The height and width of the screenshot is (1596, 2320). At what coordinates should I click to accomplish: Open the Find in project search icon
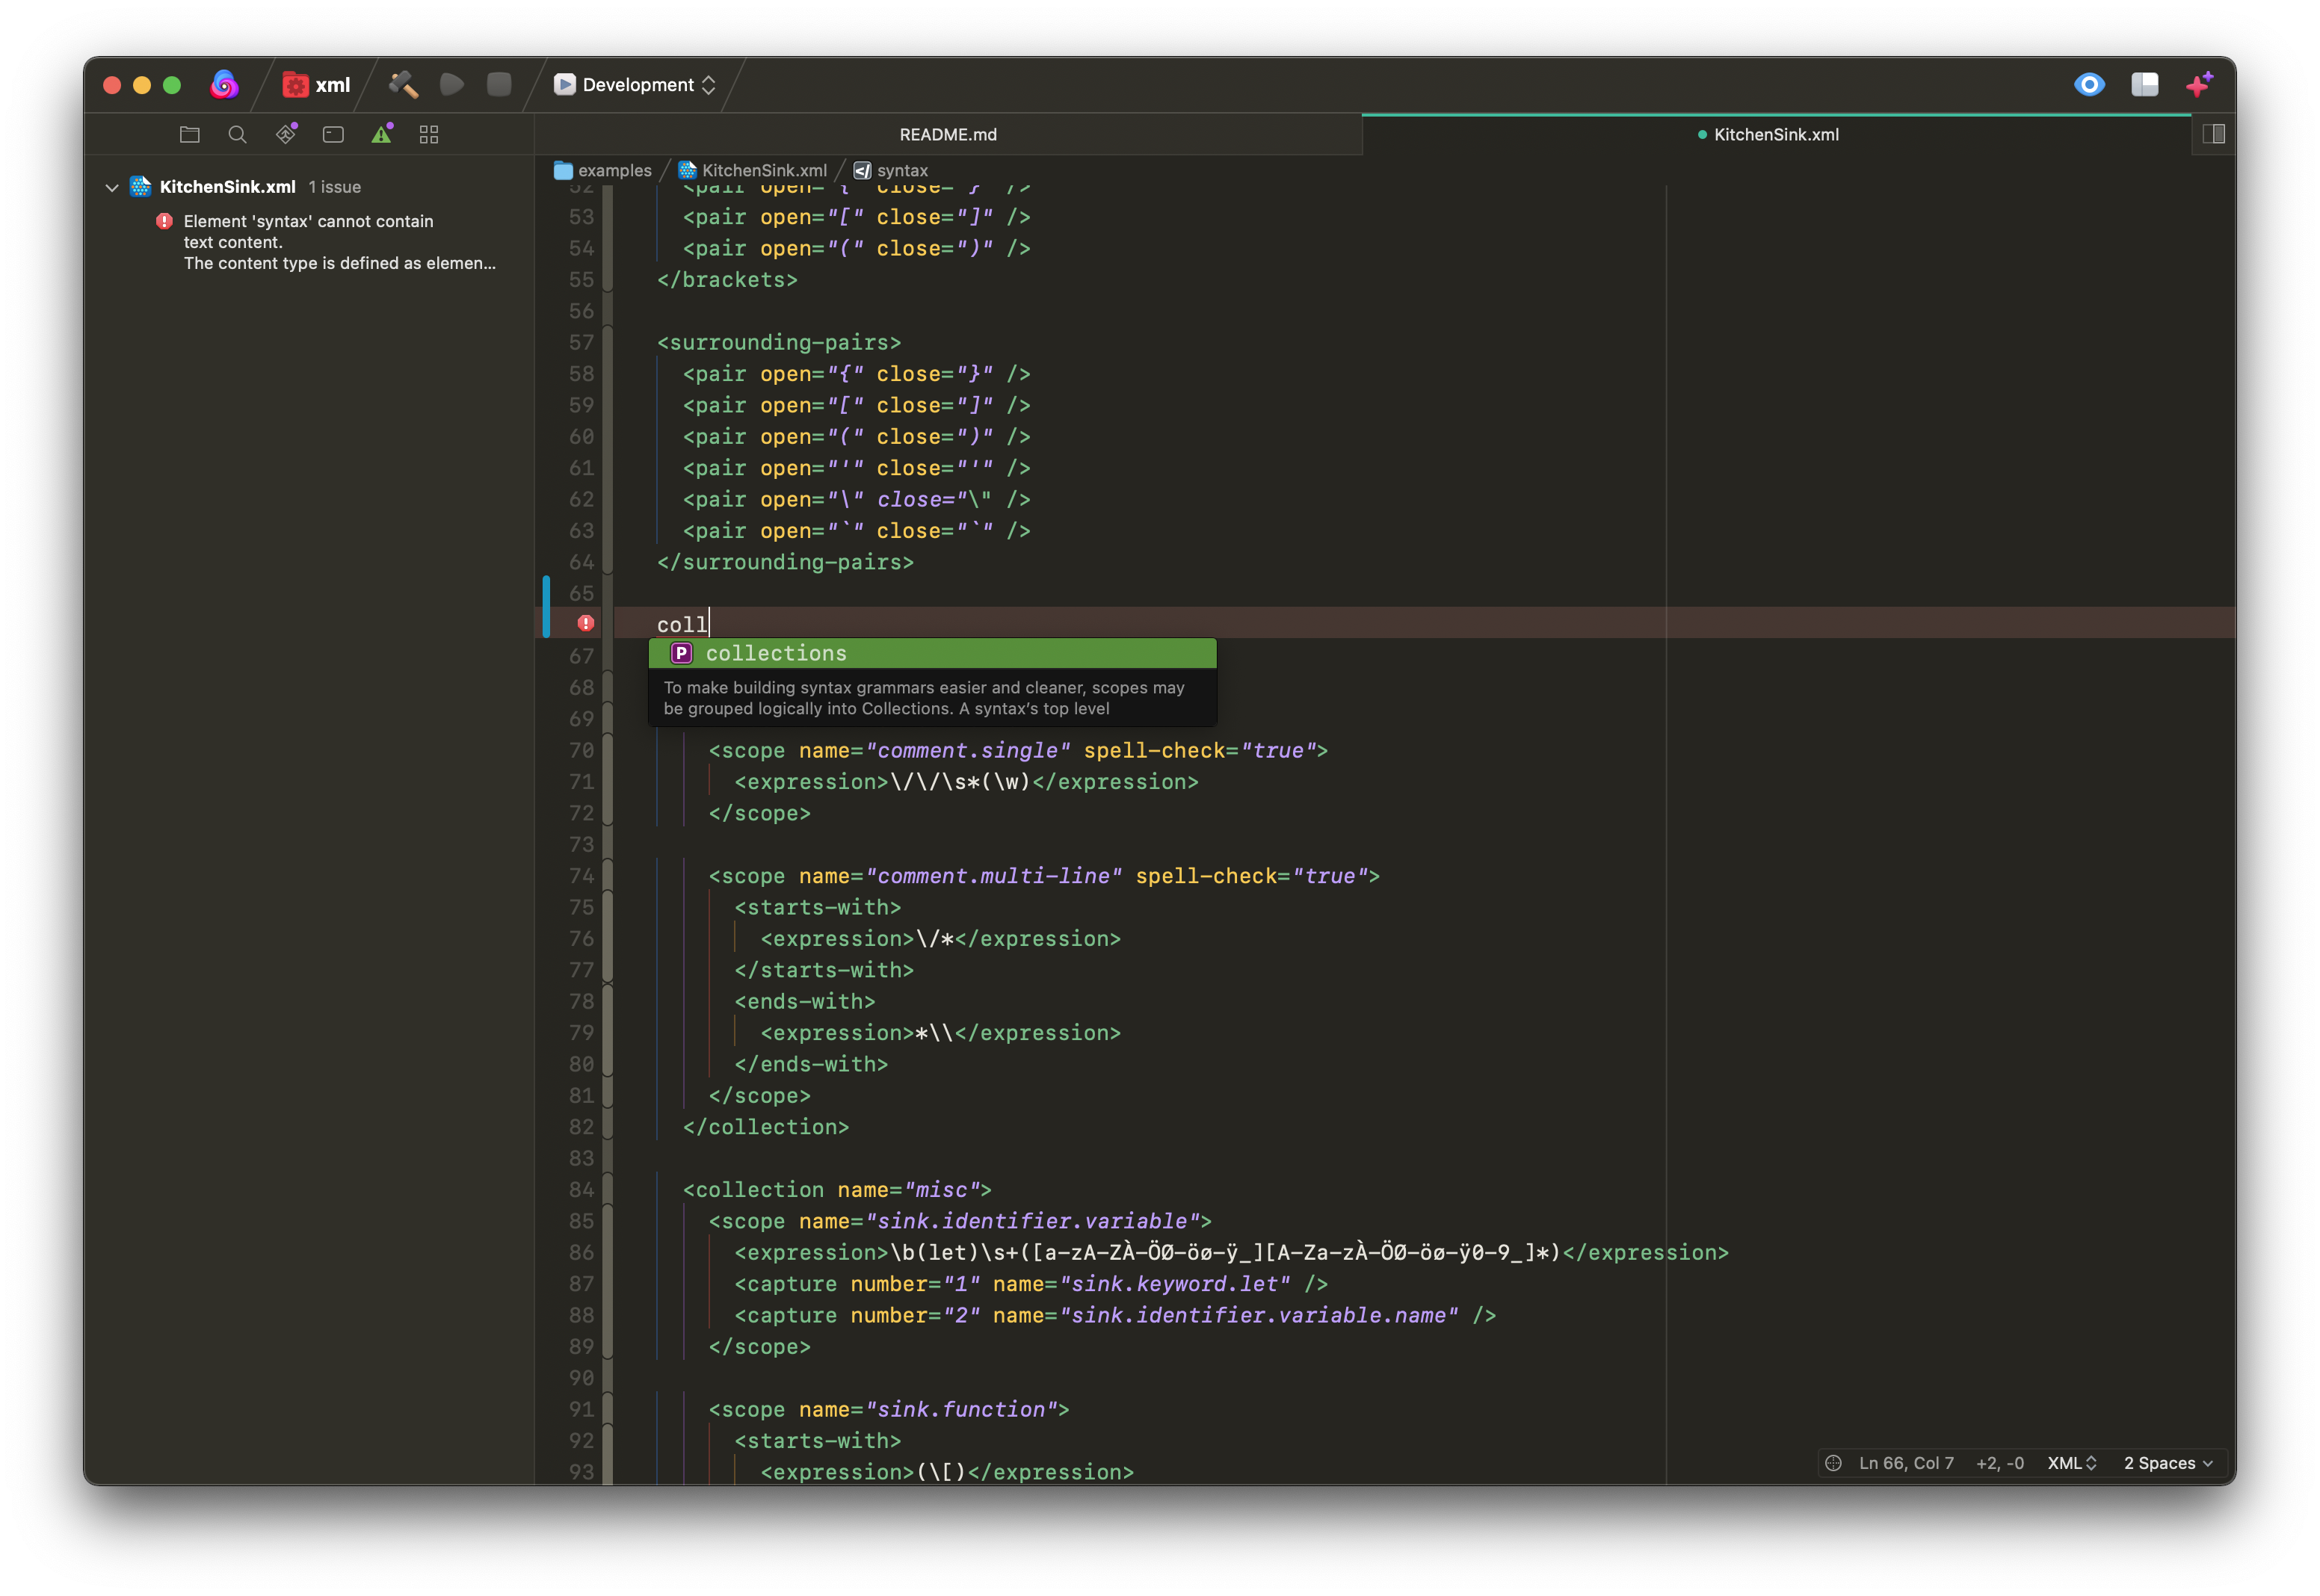coord(237,134)
